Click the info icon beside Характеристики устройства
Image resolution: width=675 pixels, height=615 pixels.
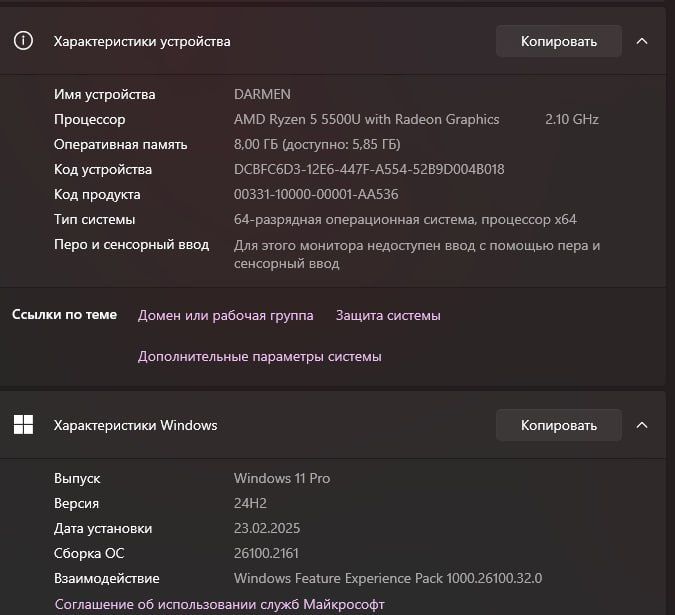pyautogui.click(x=23, y=41)
